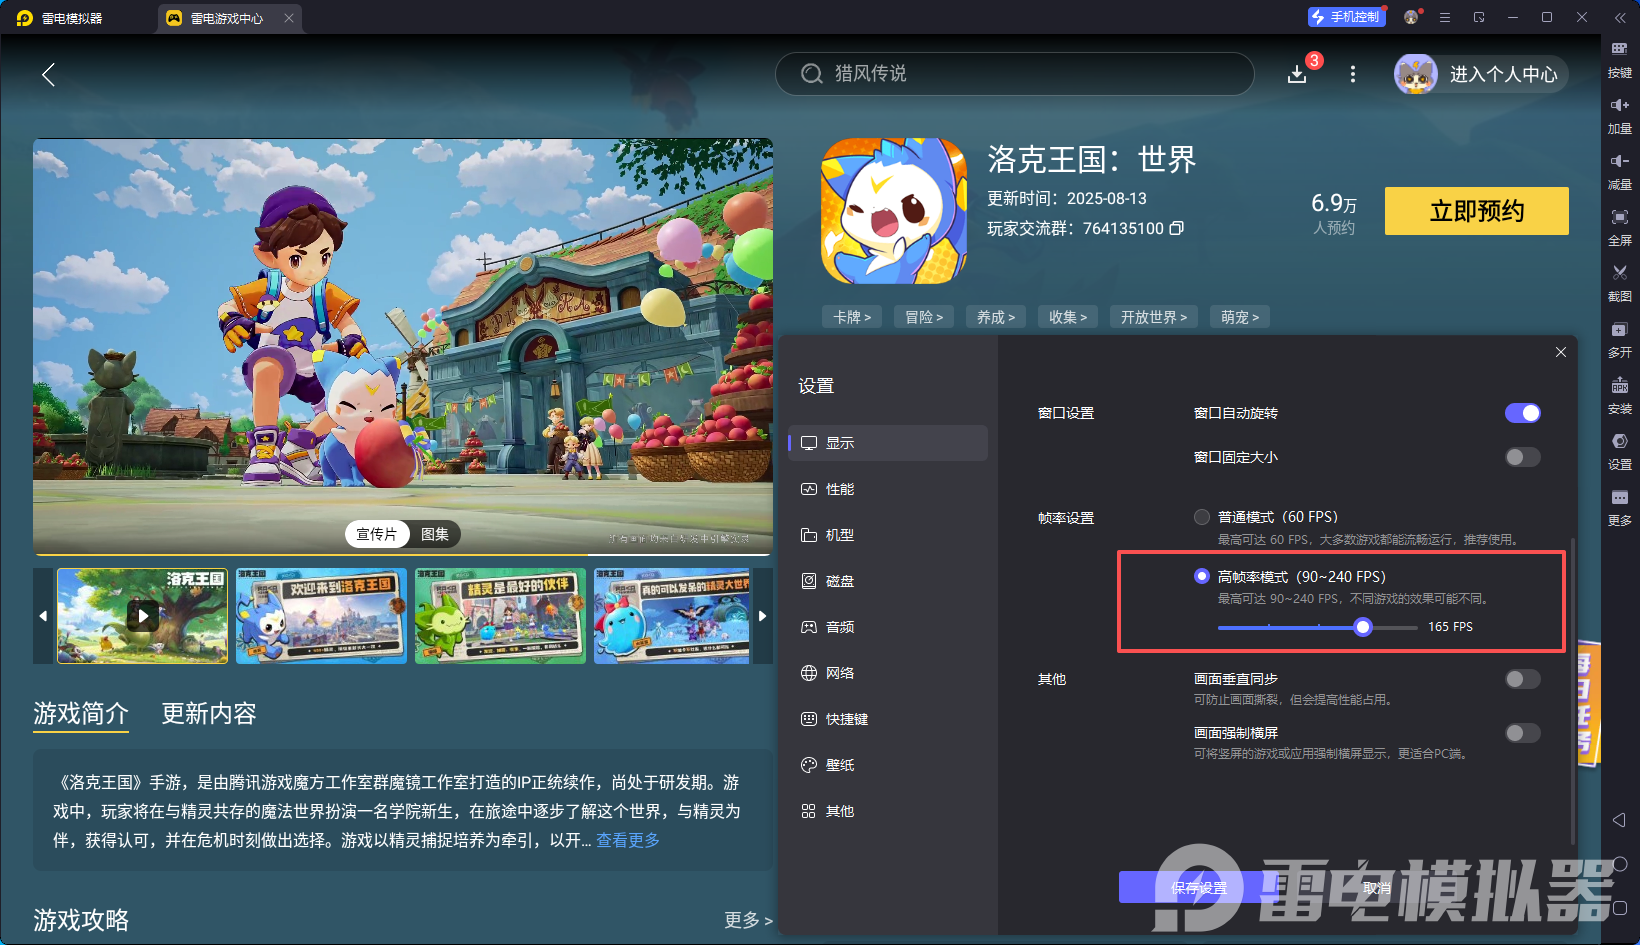The height and width of the screenshot is (945, 1640).
Task: Open the 查看更多 link in the game description
Action: pyautogui.click(x=627, y=841)
